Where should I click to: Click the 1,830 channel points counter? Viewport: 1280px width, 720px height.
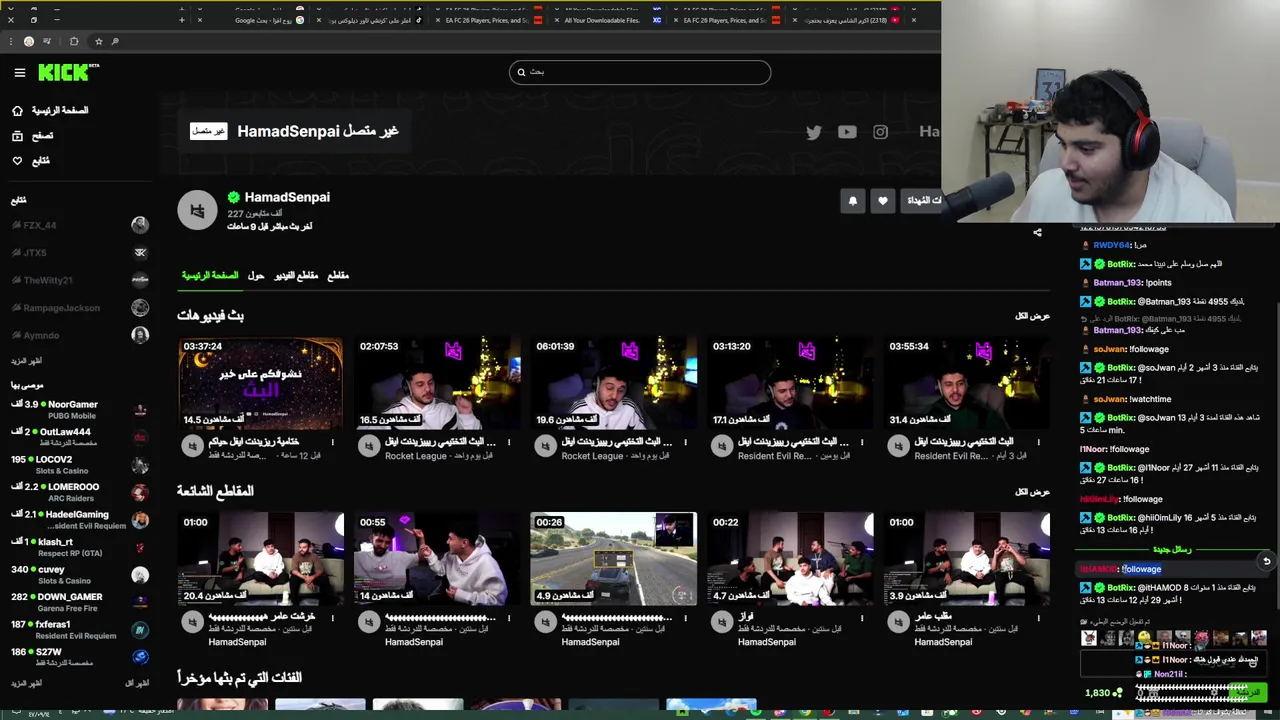(x=1103, y=692)
